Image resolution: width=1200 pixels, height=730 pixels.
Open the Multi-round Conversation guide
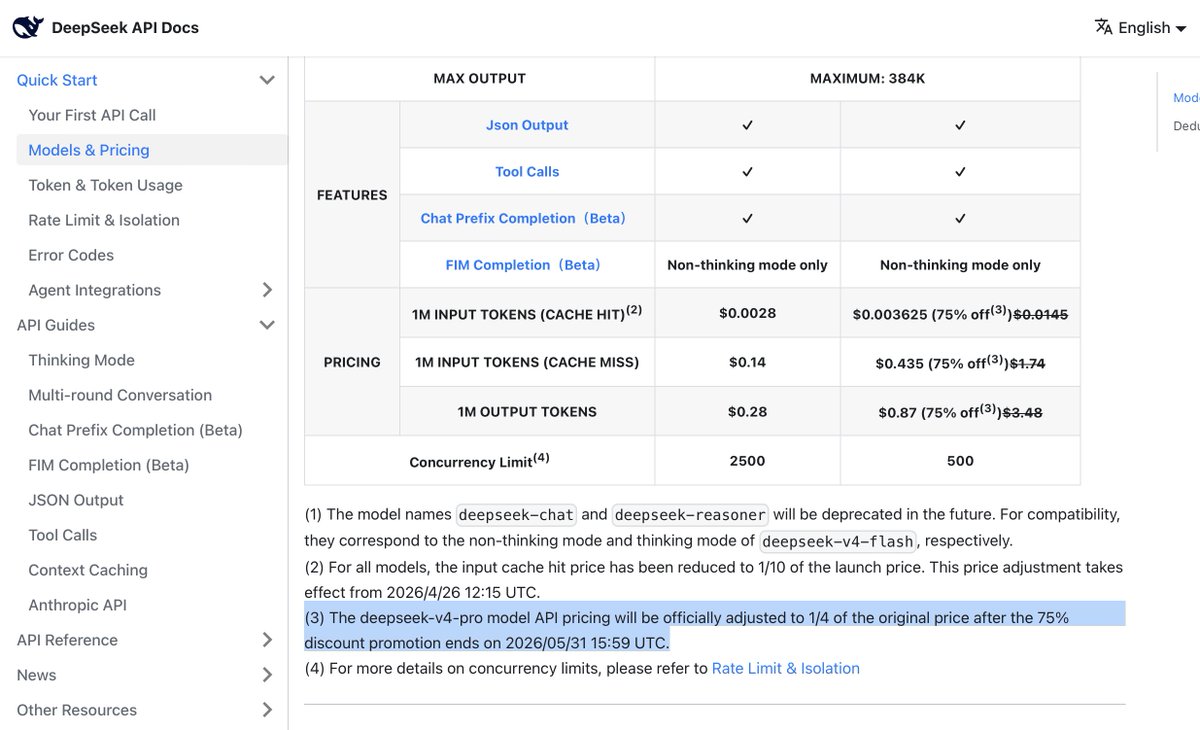pos(120,395)
